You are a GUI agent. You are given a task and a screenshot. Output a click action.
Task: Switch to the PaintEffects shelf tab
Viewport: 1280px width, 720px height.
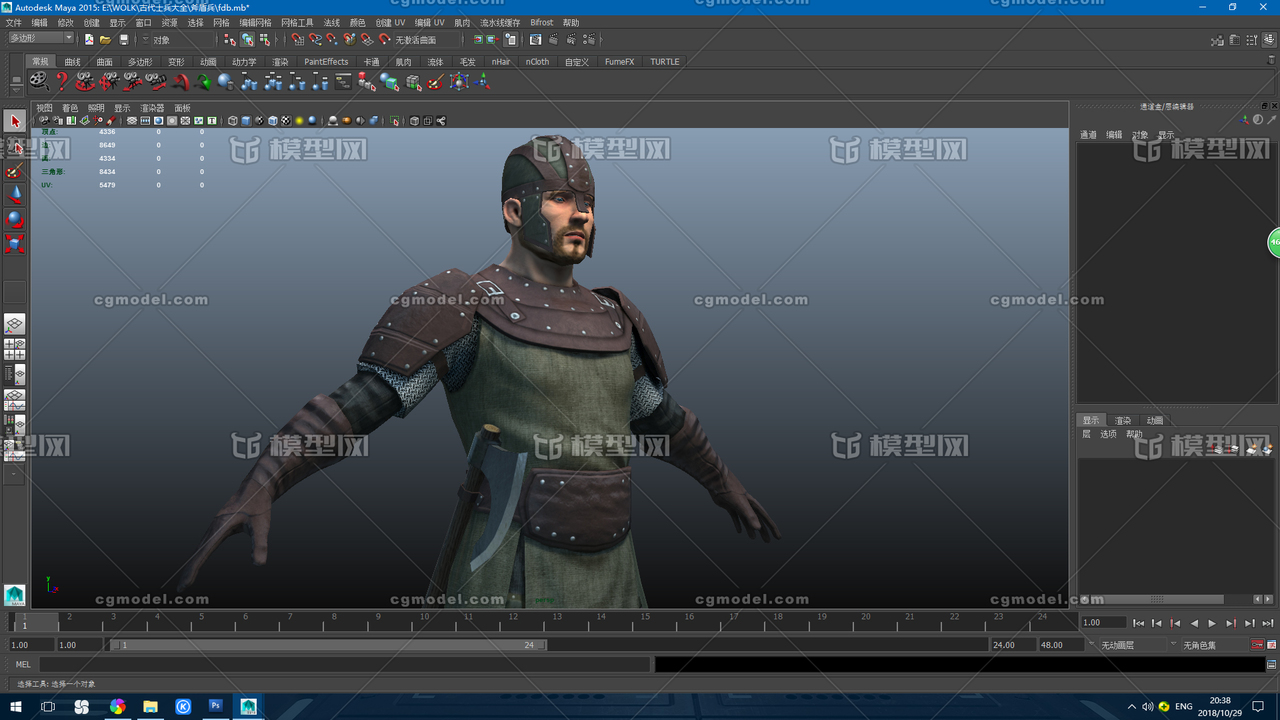coord(326,62)
